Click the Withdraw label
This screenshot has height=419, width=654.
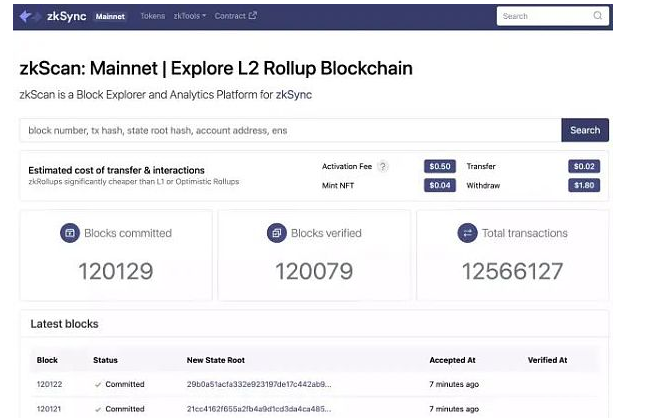coord(483,186)
